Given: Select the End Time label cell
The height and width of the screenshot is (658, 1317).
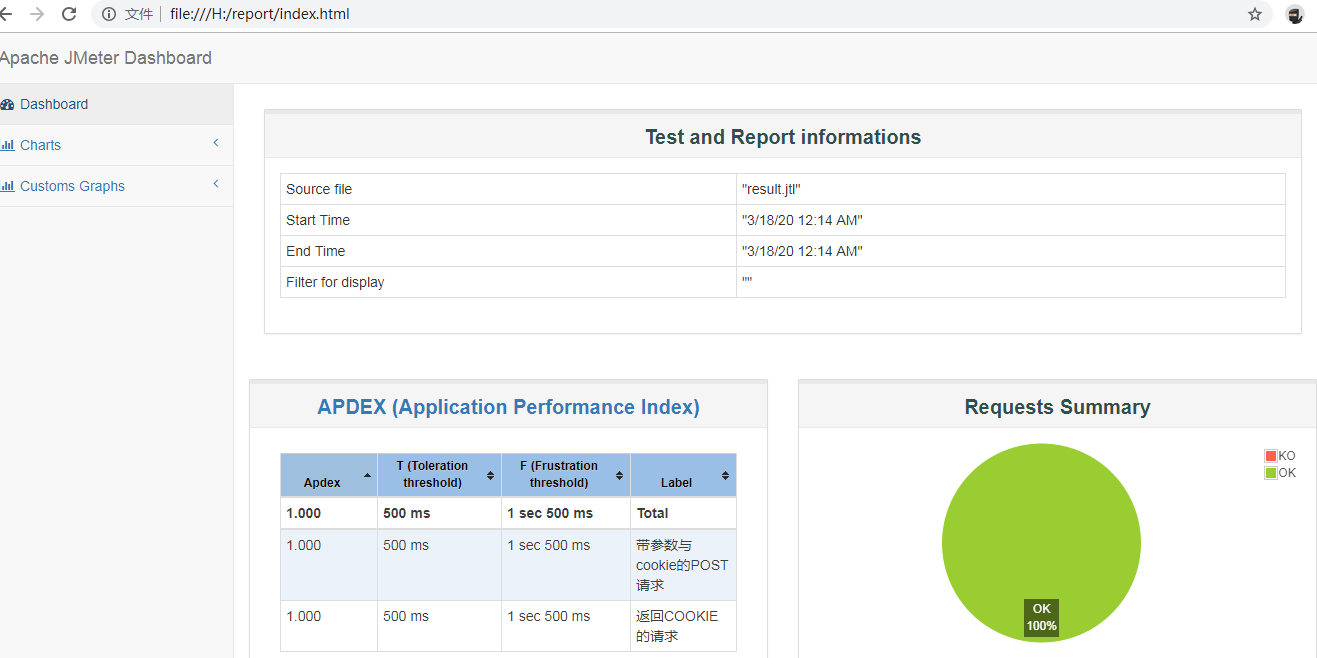Looking at the screenshot, I should tap(508, 251).
